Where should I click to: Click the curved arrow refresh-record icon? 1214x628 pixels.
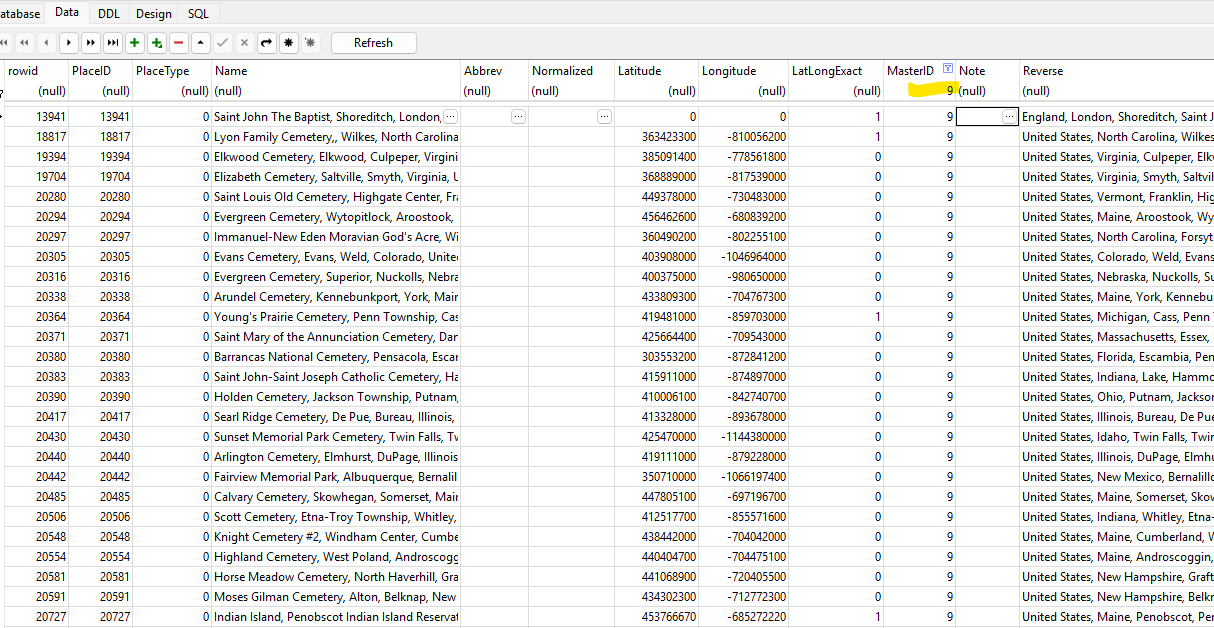coord(266,43)
